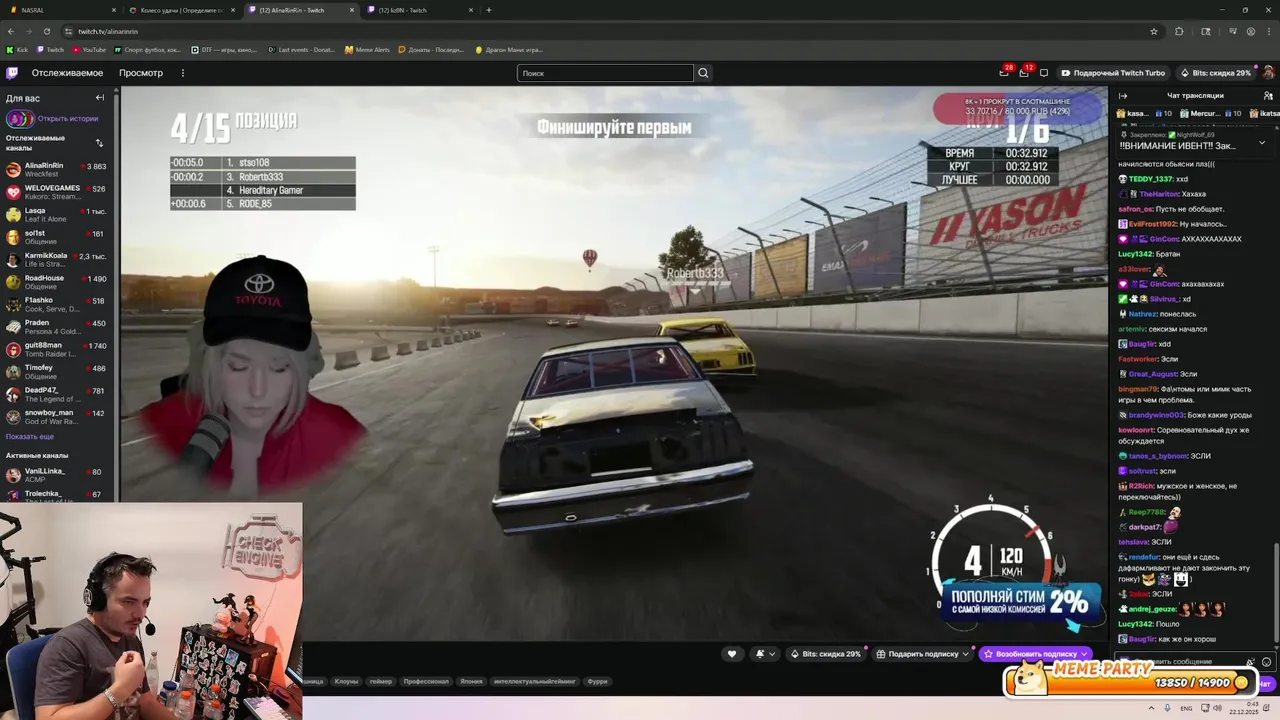1280x720 pixels.
Task: Click the Профессионал stream tag
Action: (x=426, y=681)
